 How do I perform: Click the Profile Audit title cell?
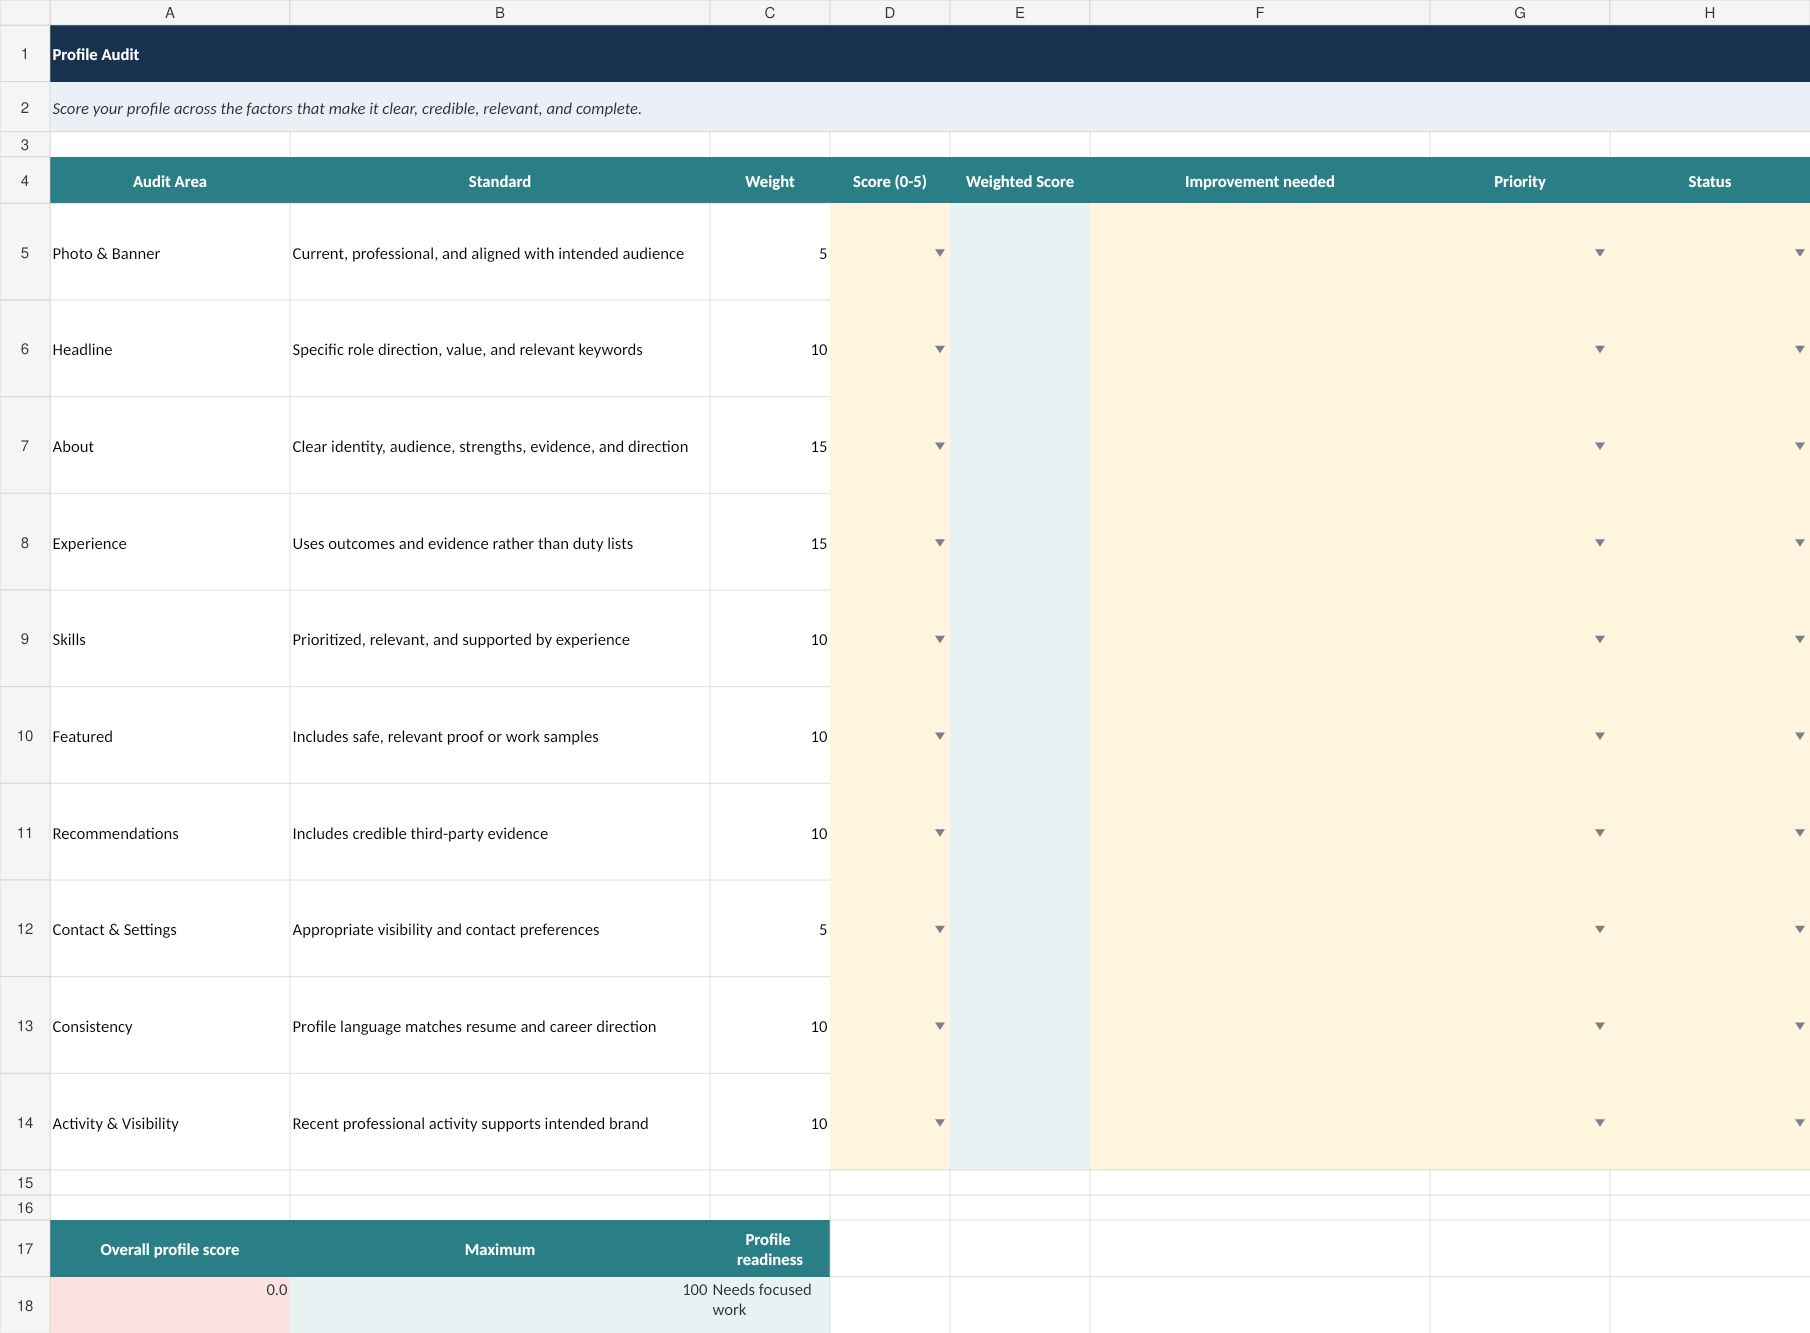tap(930, 54)
